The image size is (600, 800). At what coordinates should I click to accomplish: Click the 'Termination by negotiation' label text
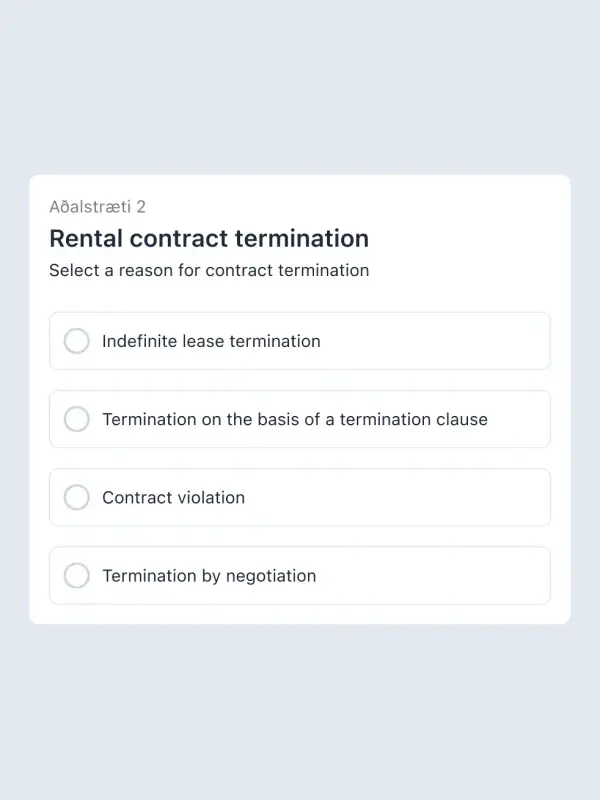(x=209, y=575)
